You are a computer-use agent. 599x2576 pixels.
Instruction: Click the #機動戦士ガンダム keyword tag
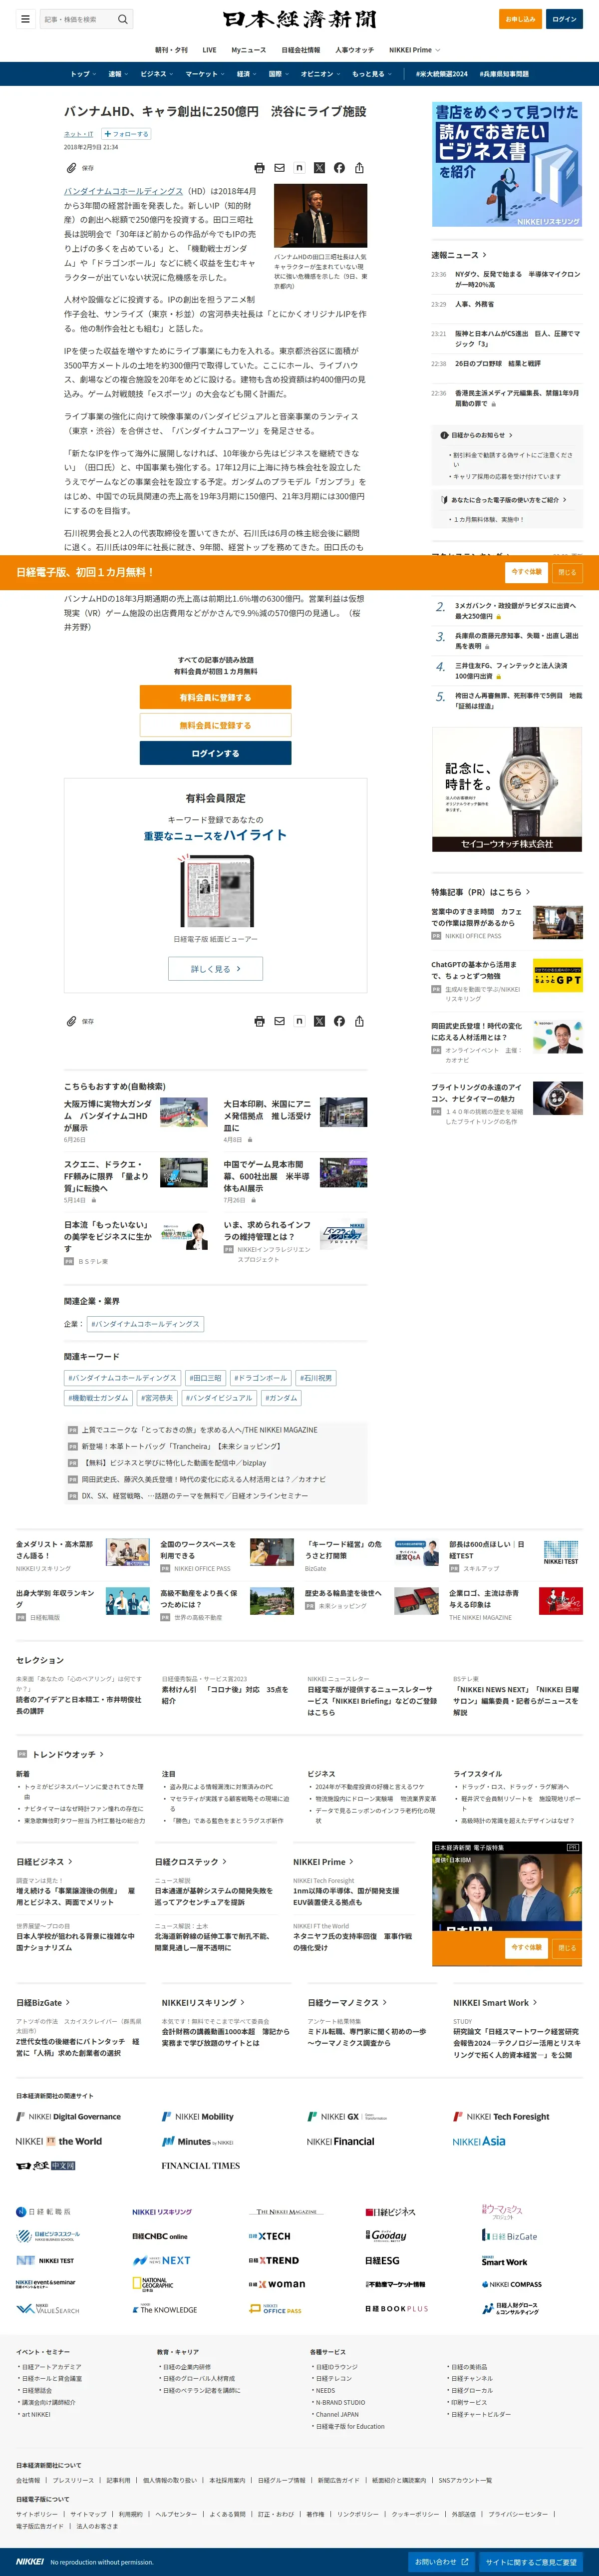[98, 1398]
